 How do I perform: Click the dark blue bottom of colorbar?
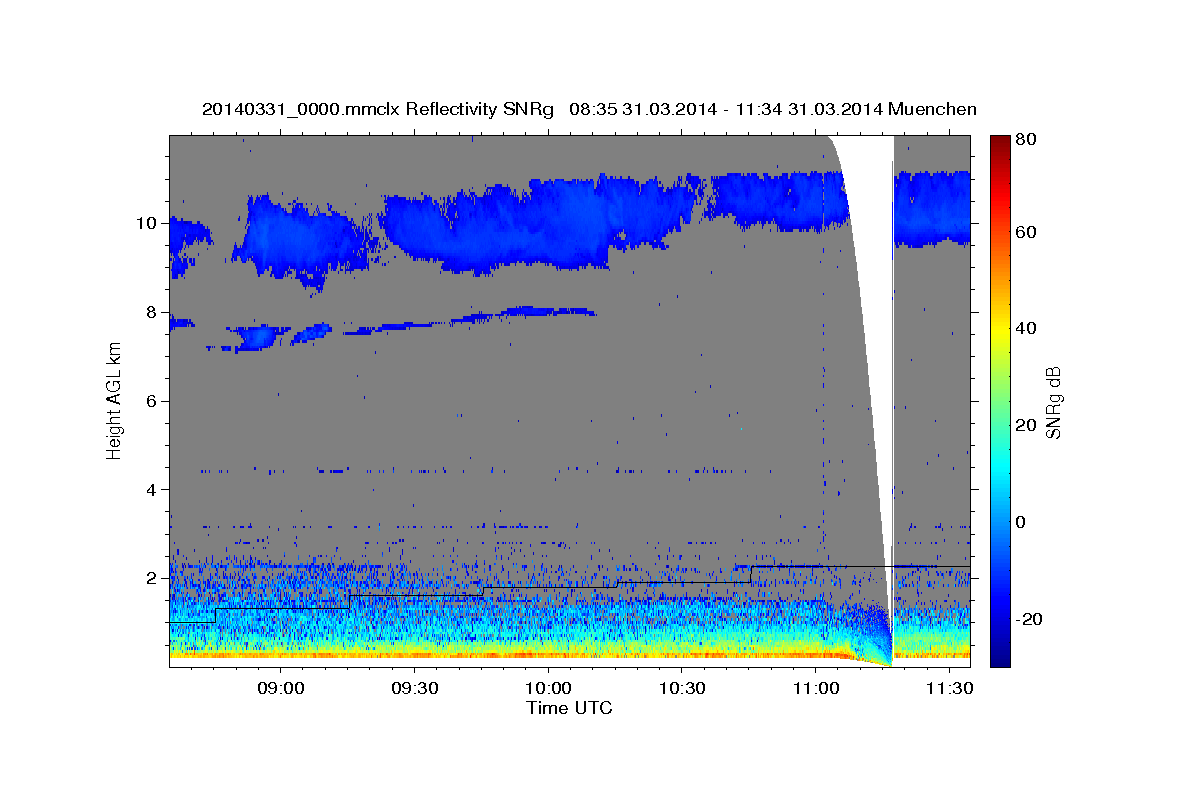click(x=999, y=656)
